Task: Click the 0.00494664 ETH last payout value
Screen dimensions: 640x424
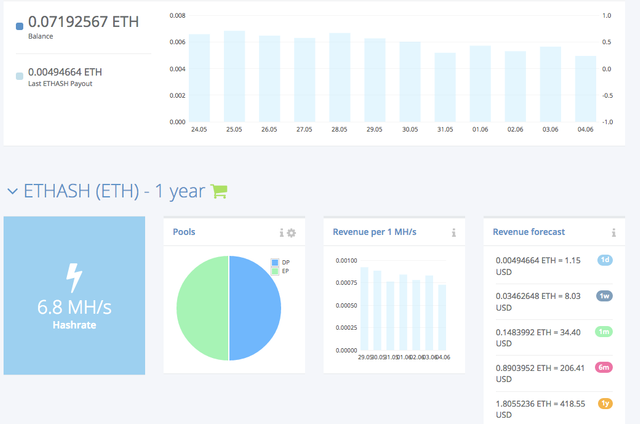Action: (65, 72)
